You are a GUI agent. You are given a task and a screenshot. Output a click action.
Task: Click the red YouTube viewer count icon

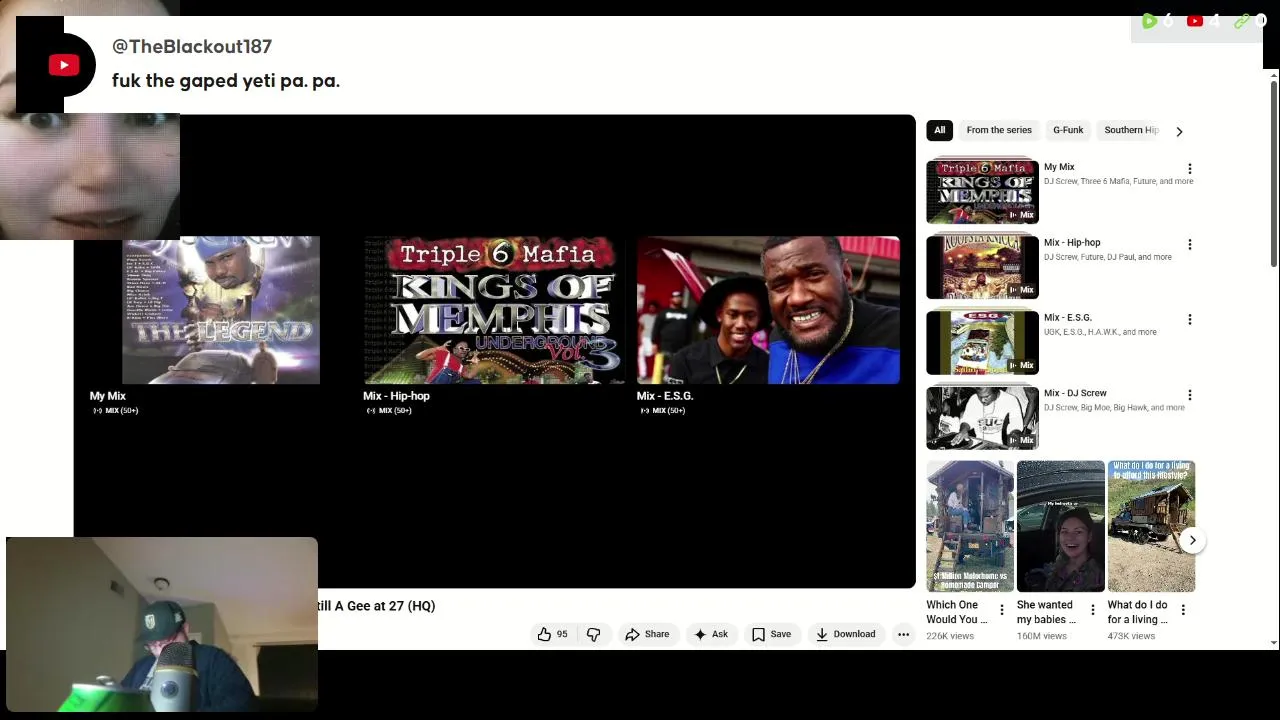tap(1195, 21)
